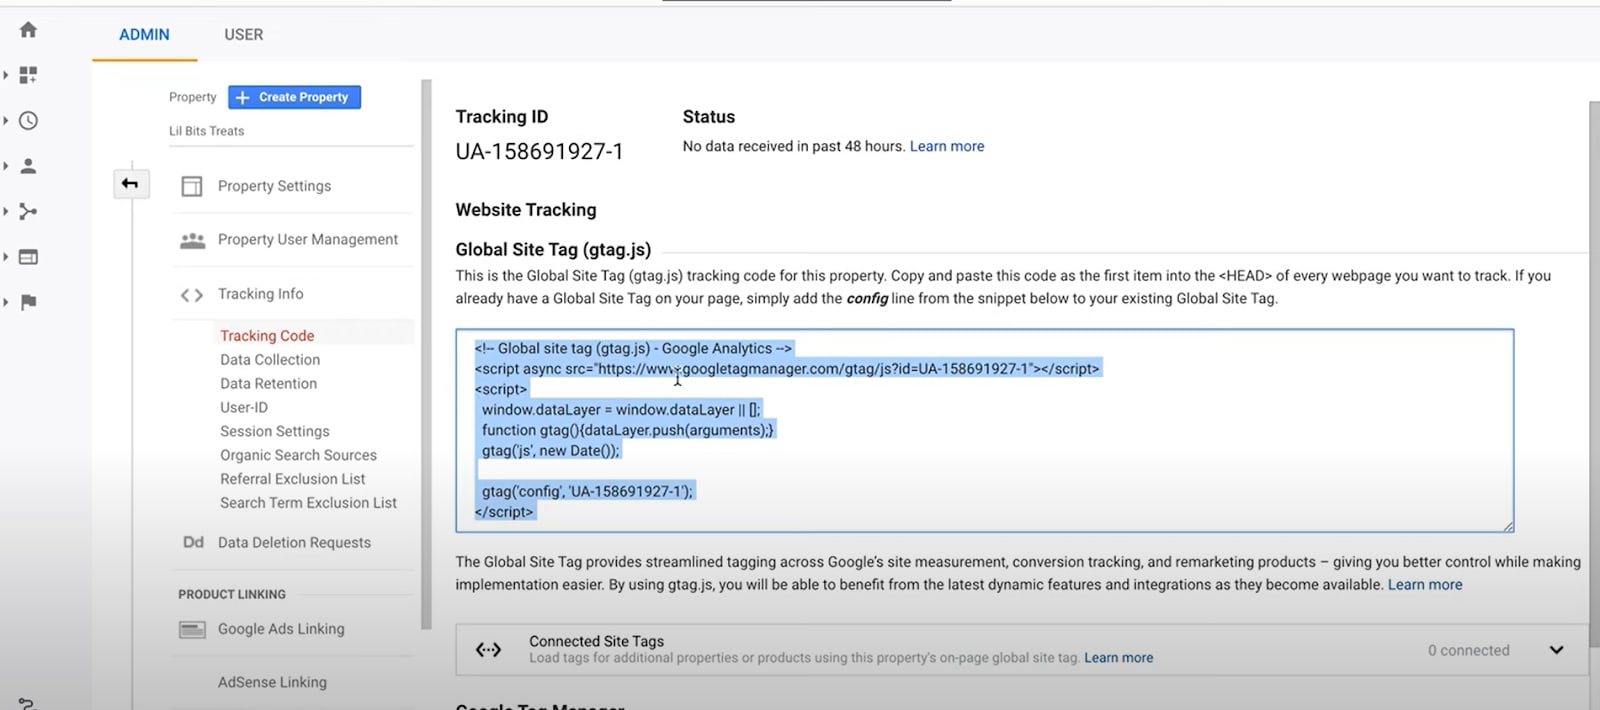Click Learn more in Connected Site Tags row
This screenshot has width=1600, height=710.
coord(1118,658)
